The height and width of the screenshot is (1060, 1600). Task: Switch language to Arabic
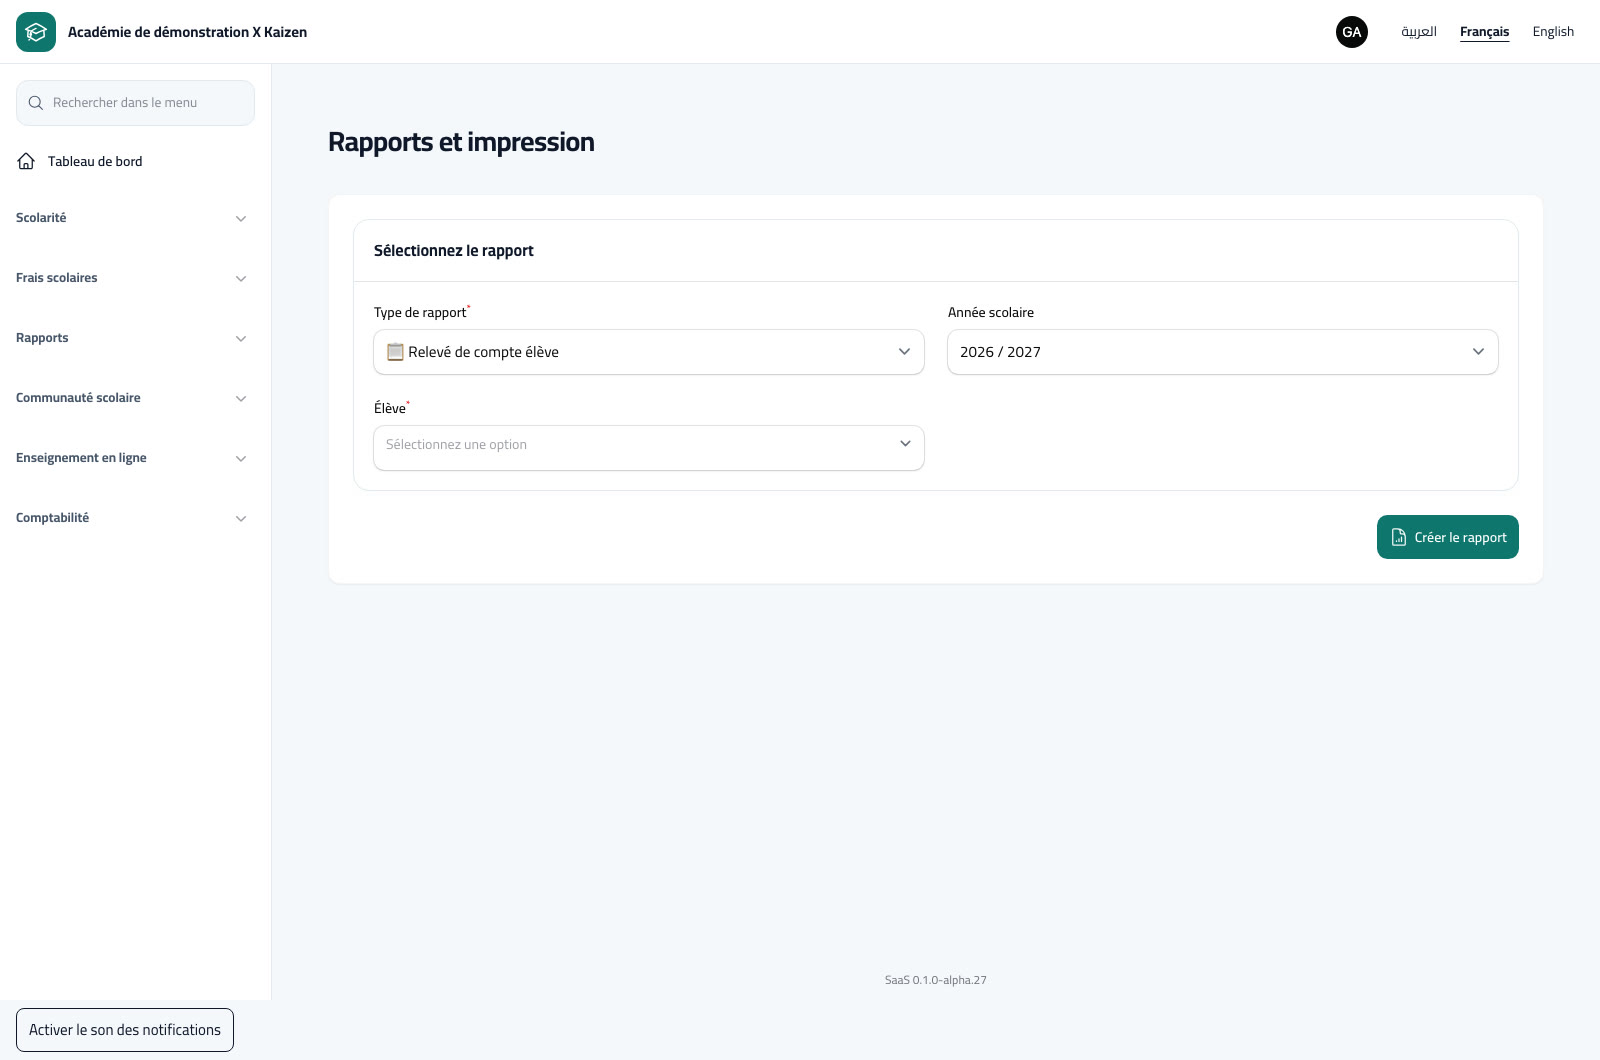click(1419, 32)
